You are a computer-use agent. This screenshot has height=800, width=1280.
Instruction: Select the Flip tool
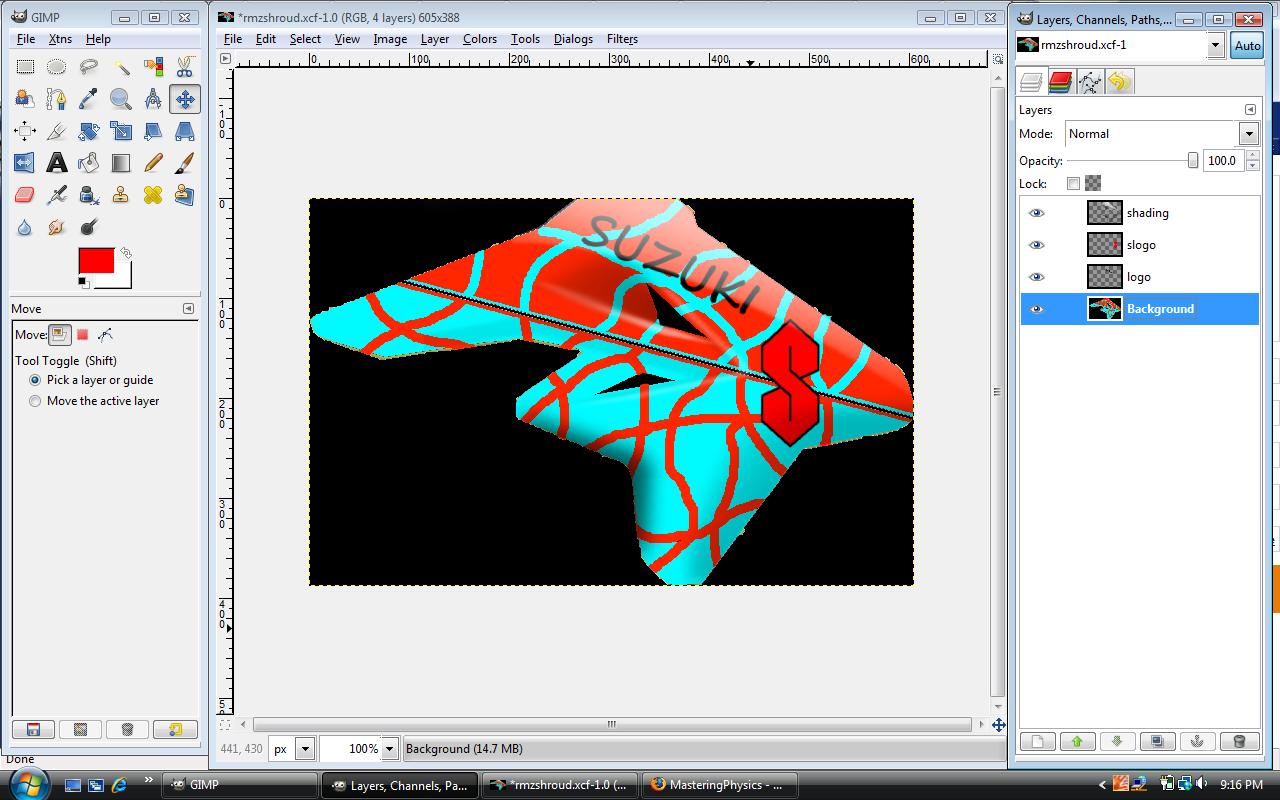25,163
